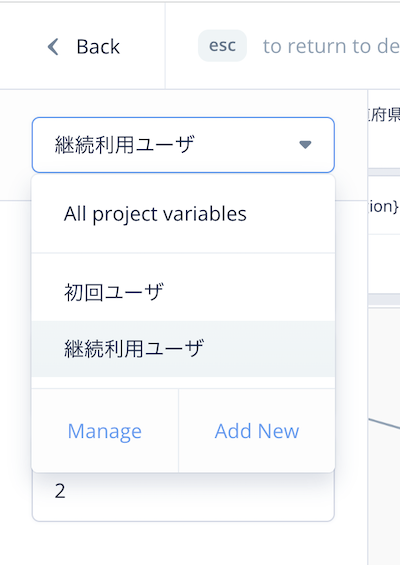Click the Back label text
400x565 pixels.
coord(98,47)
